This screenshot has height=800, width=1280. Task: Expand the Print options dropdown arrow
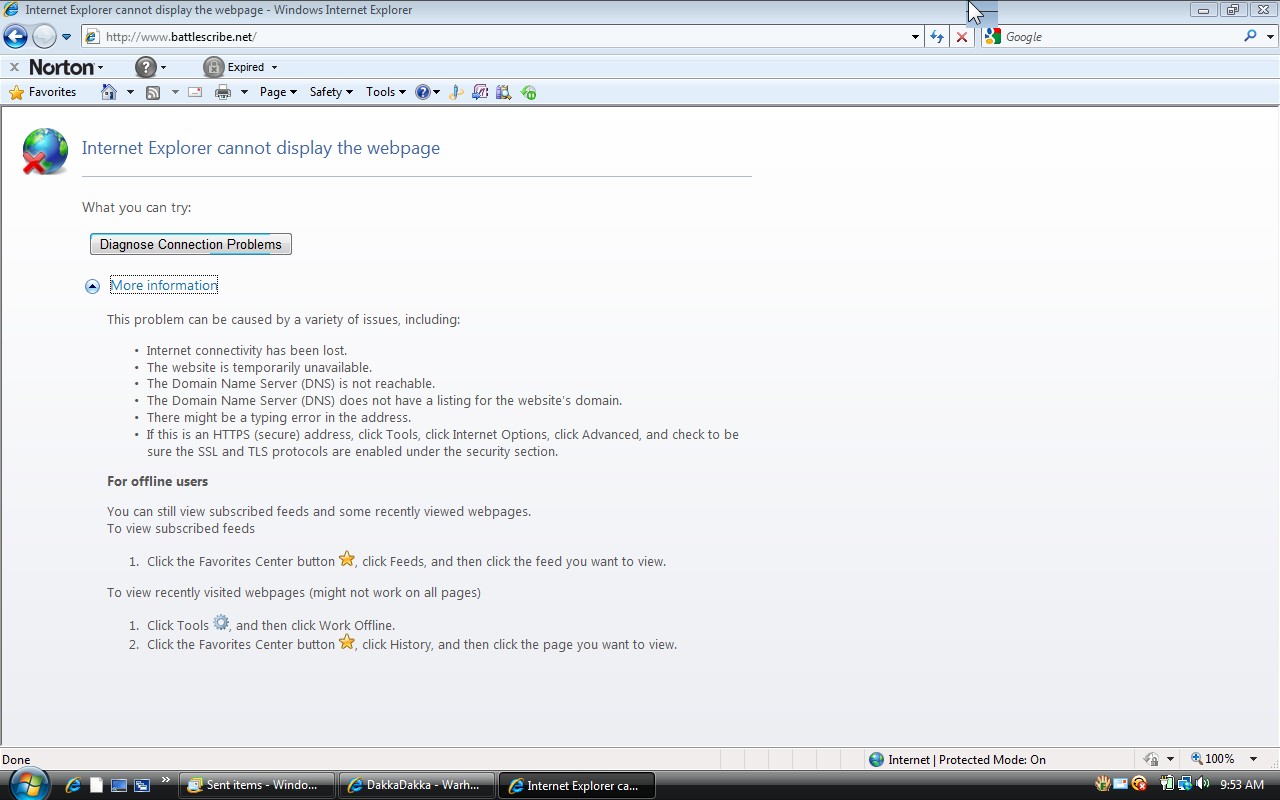pos(244,92)
